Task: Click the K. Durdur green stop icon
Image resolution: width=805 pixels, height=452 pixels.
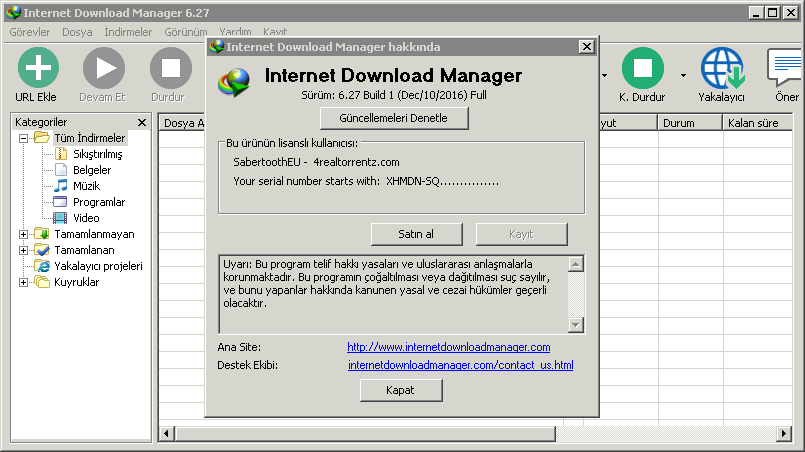Action: point(642,68)
